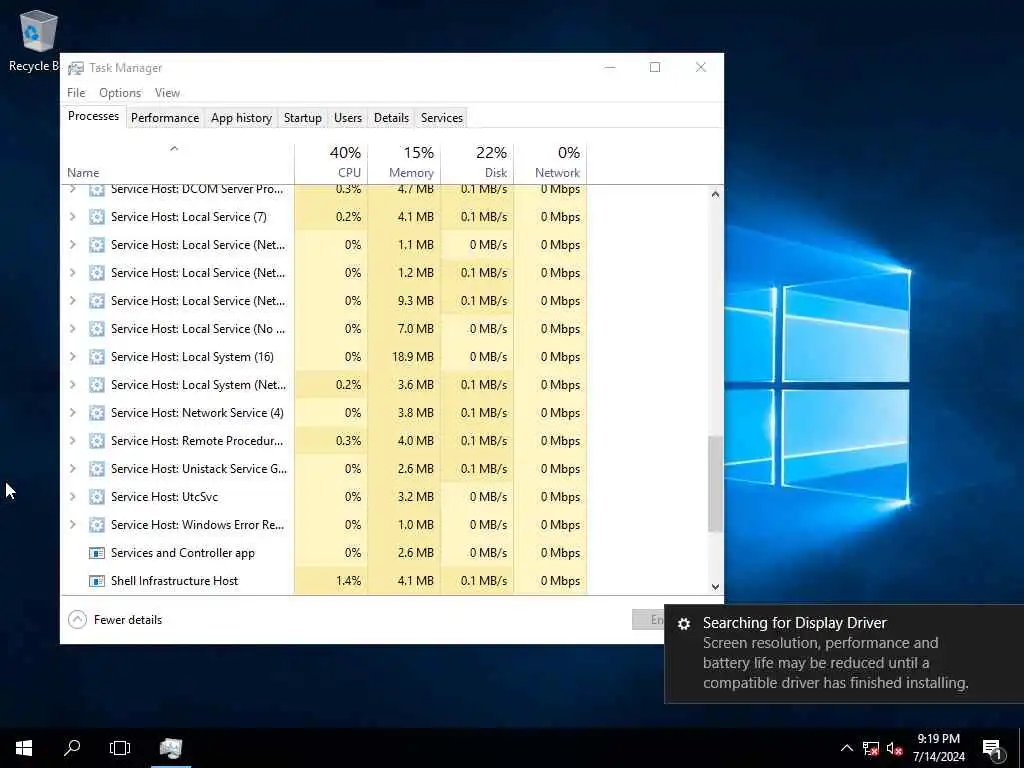The height and width of the screenshot is (768, 1024).
Task: Click Task Manager taskbar icon
Action: (170, 748)
